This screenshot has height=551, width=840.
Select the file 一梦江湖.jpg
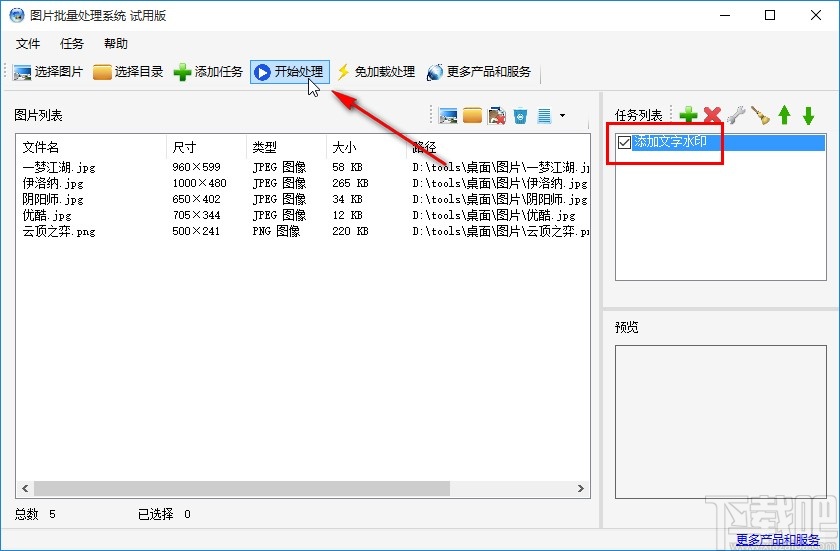(59, 168)
